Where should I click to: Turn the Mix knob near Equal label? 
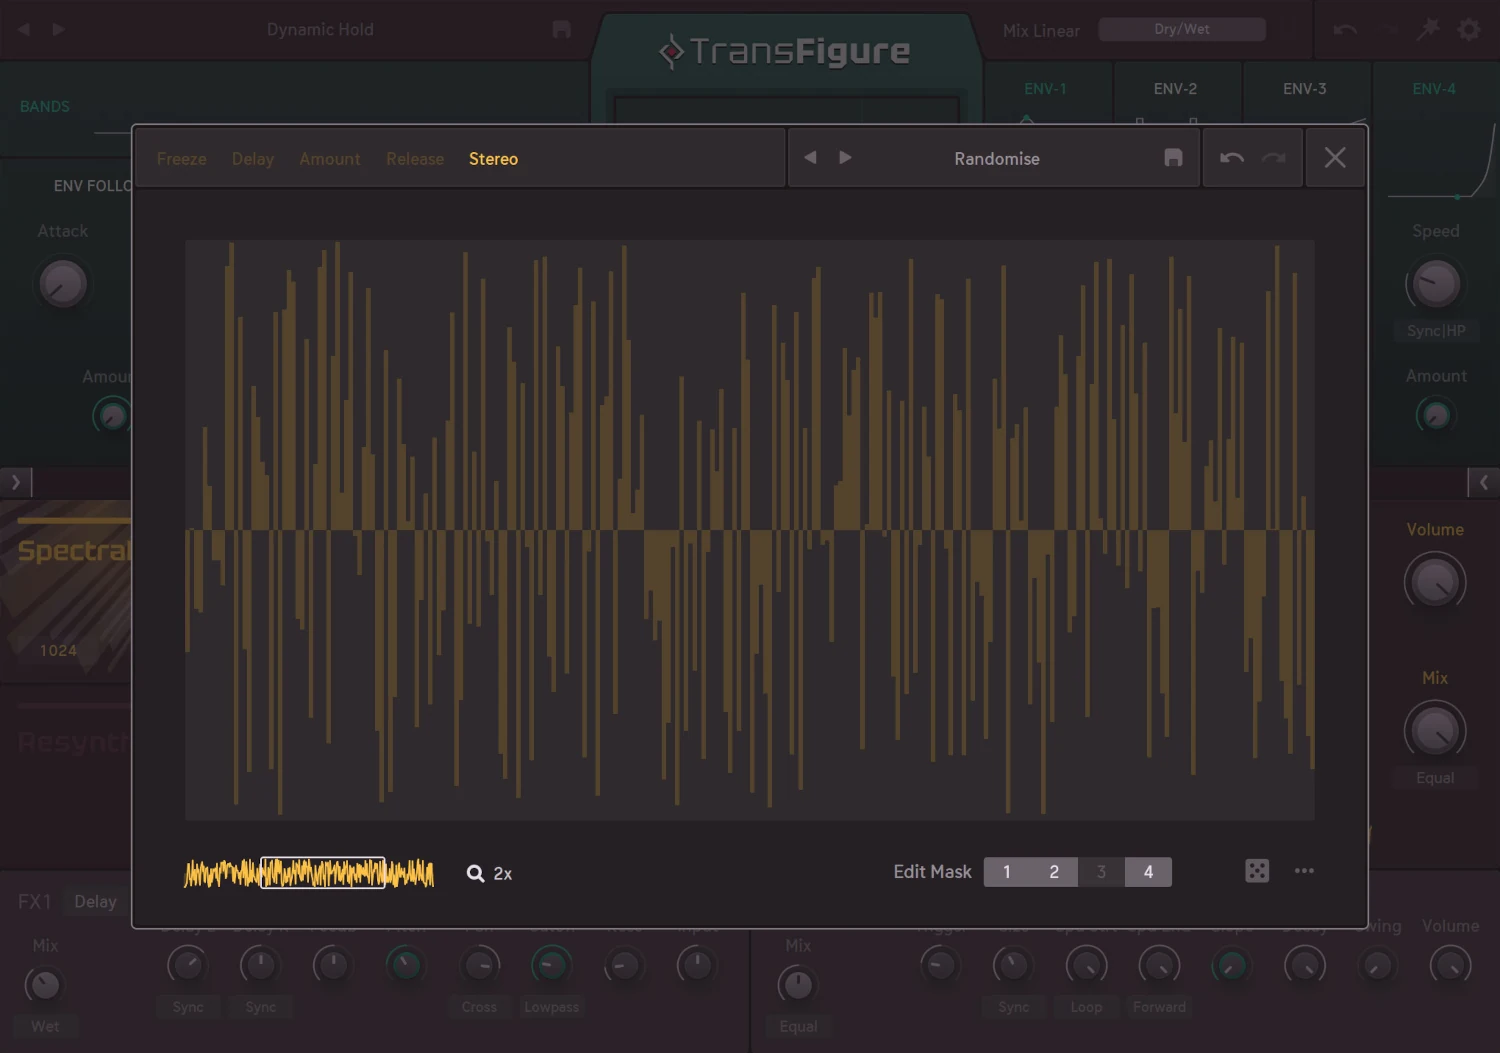(x=1435, y=732)
